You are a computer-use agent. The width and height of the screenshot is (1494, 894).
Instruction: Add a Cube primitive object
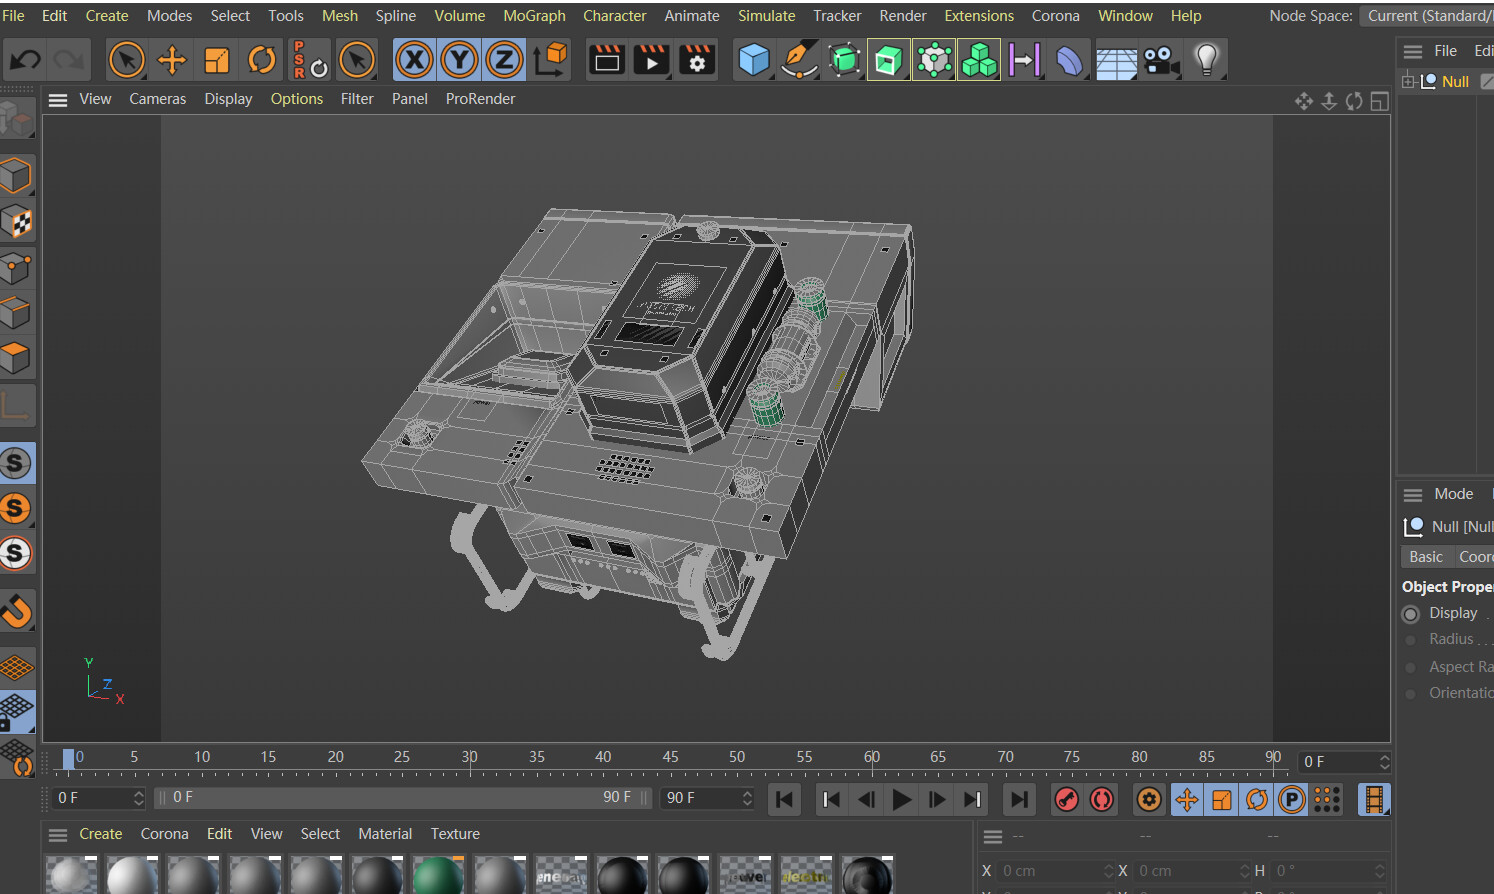tap(753, 60)
